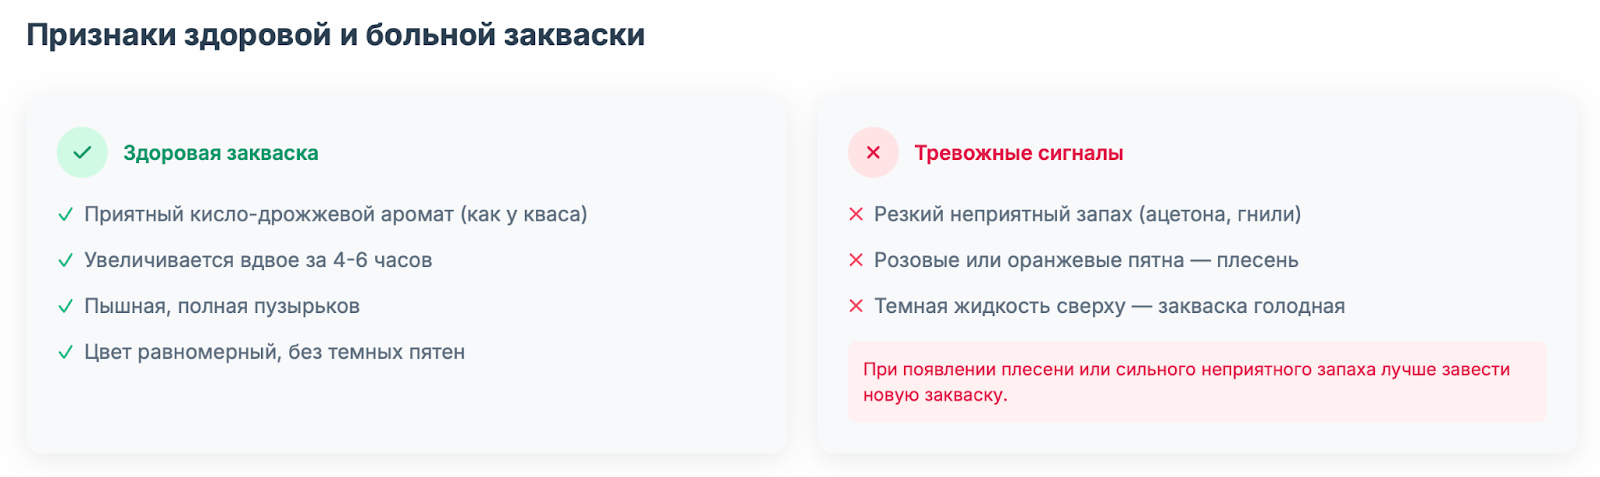The width and height of the screenshot is (1600, 477).
Task: Click the text 'Приятный кисло-дрожжевой аромат (как у кваса)'
Action: pos(336,214)
